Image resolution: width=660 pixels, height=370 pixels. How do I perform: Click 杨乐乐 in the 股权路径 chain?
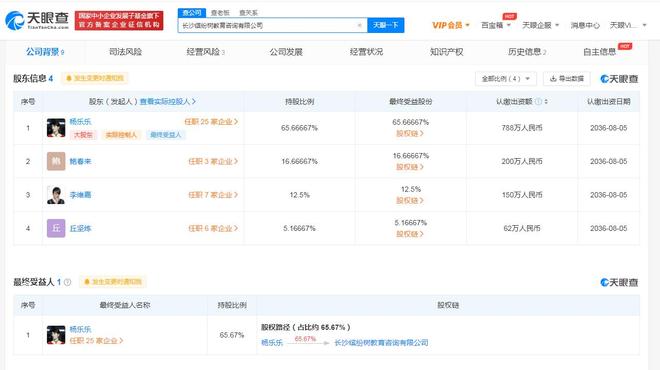(272, 343)
